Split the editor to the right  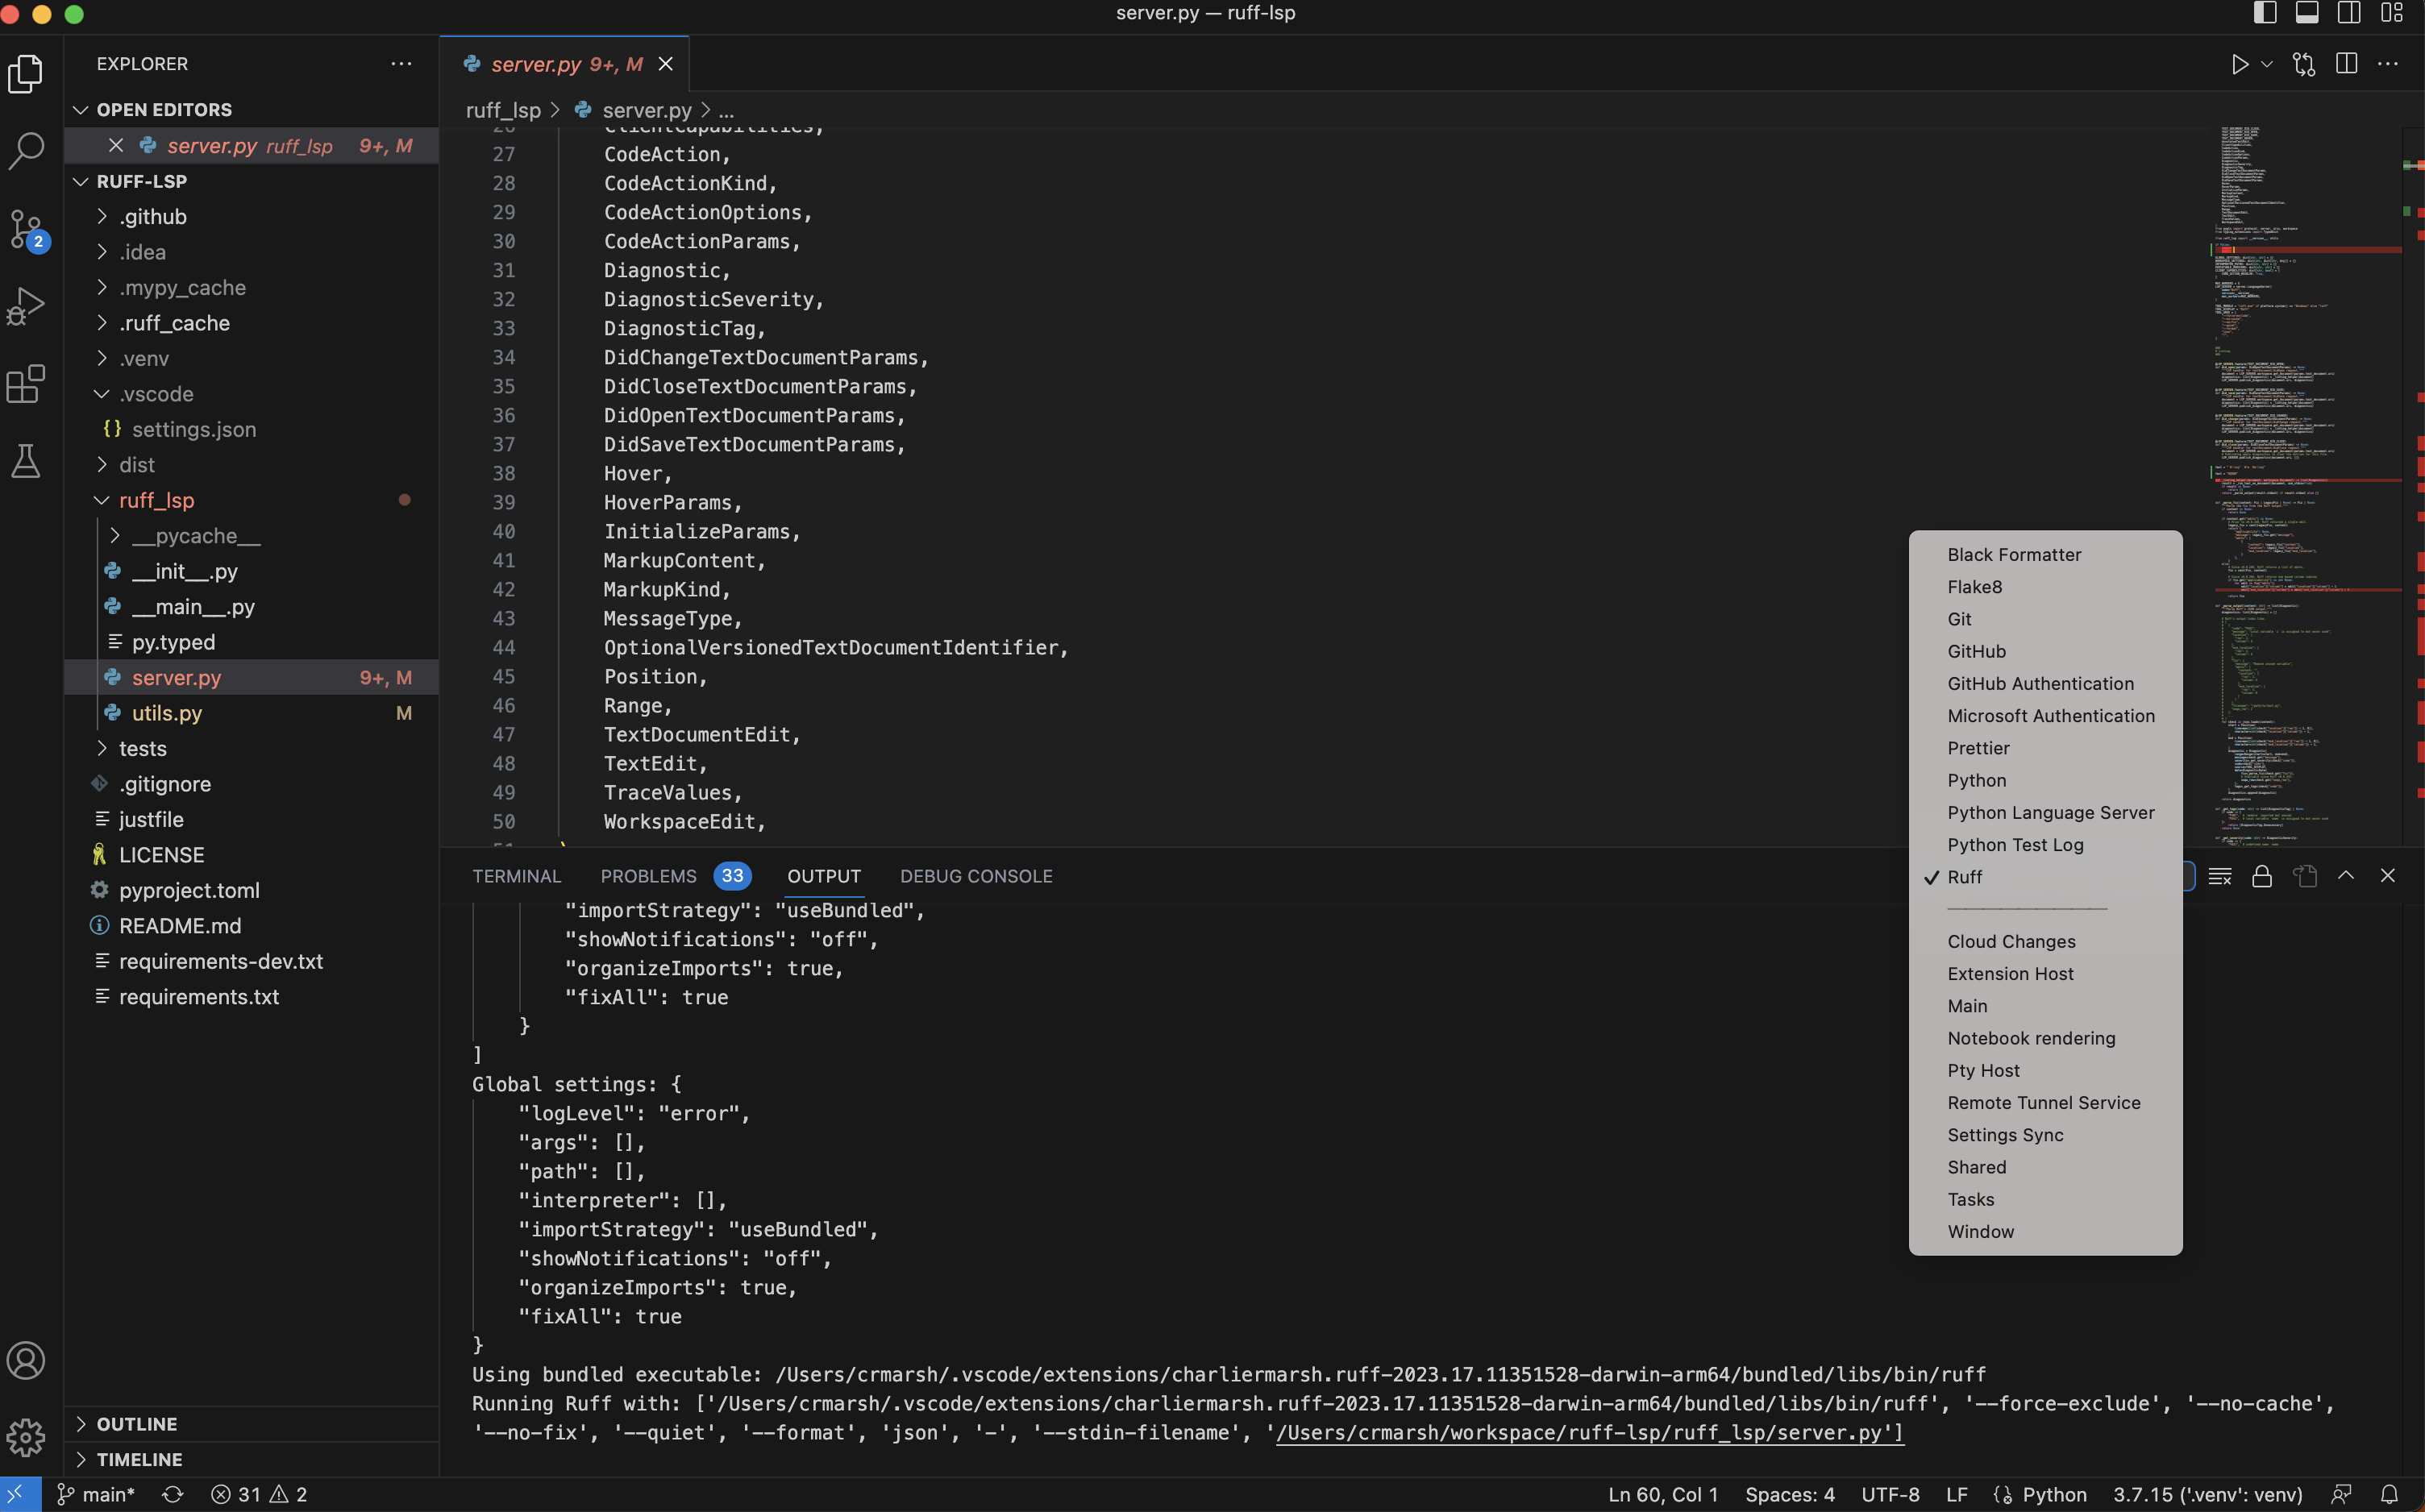pyautogui.click(x=2346, y=63)
